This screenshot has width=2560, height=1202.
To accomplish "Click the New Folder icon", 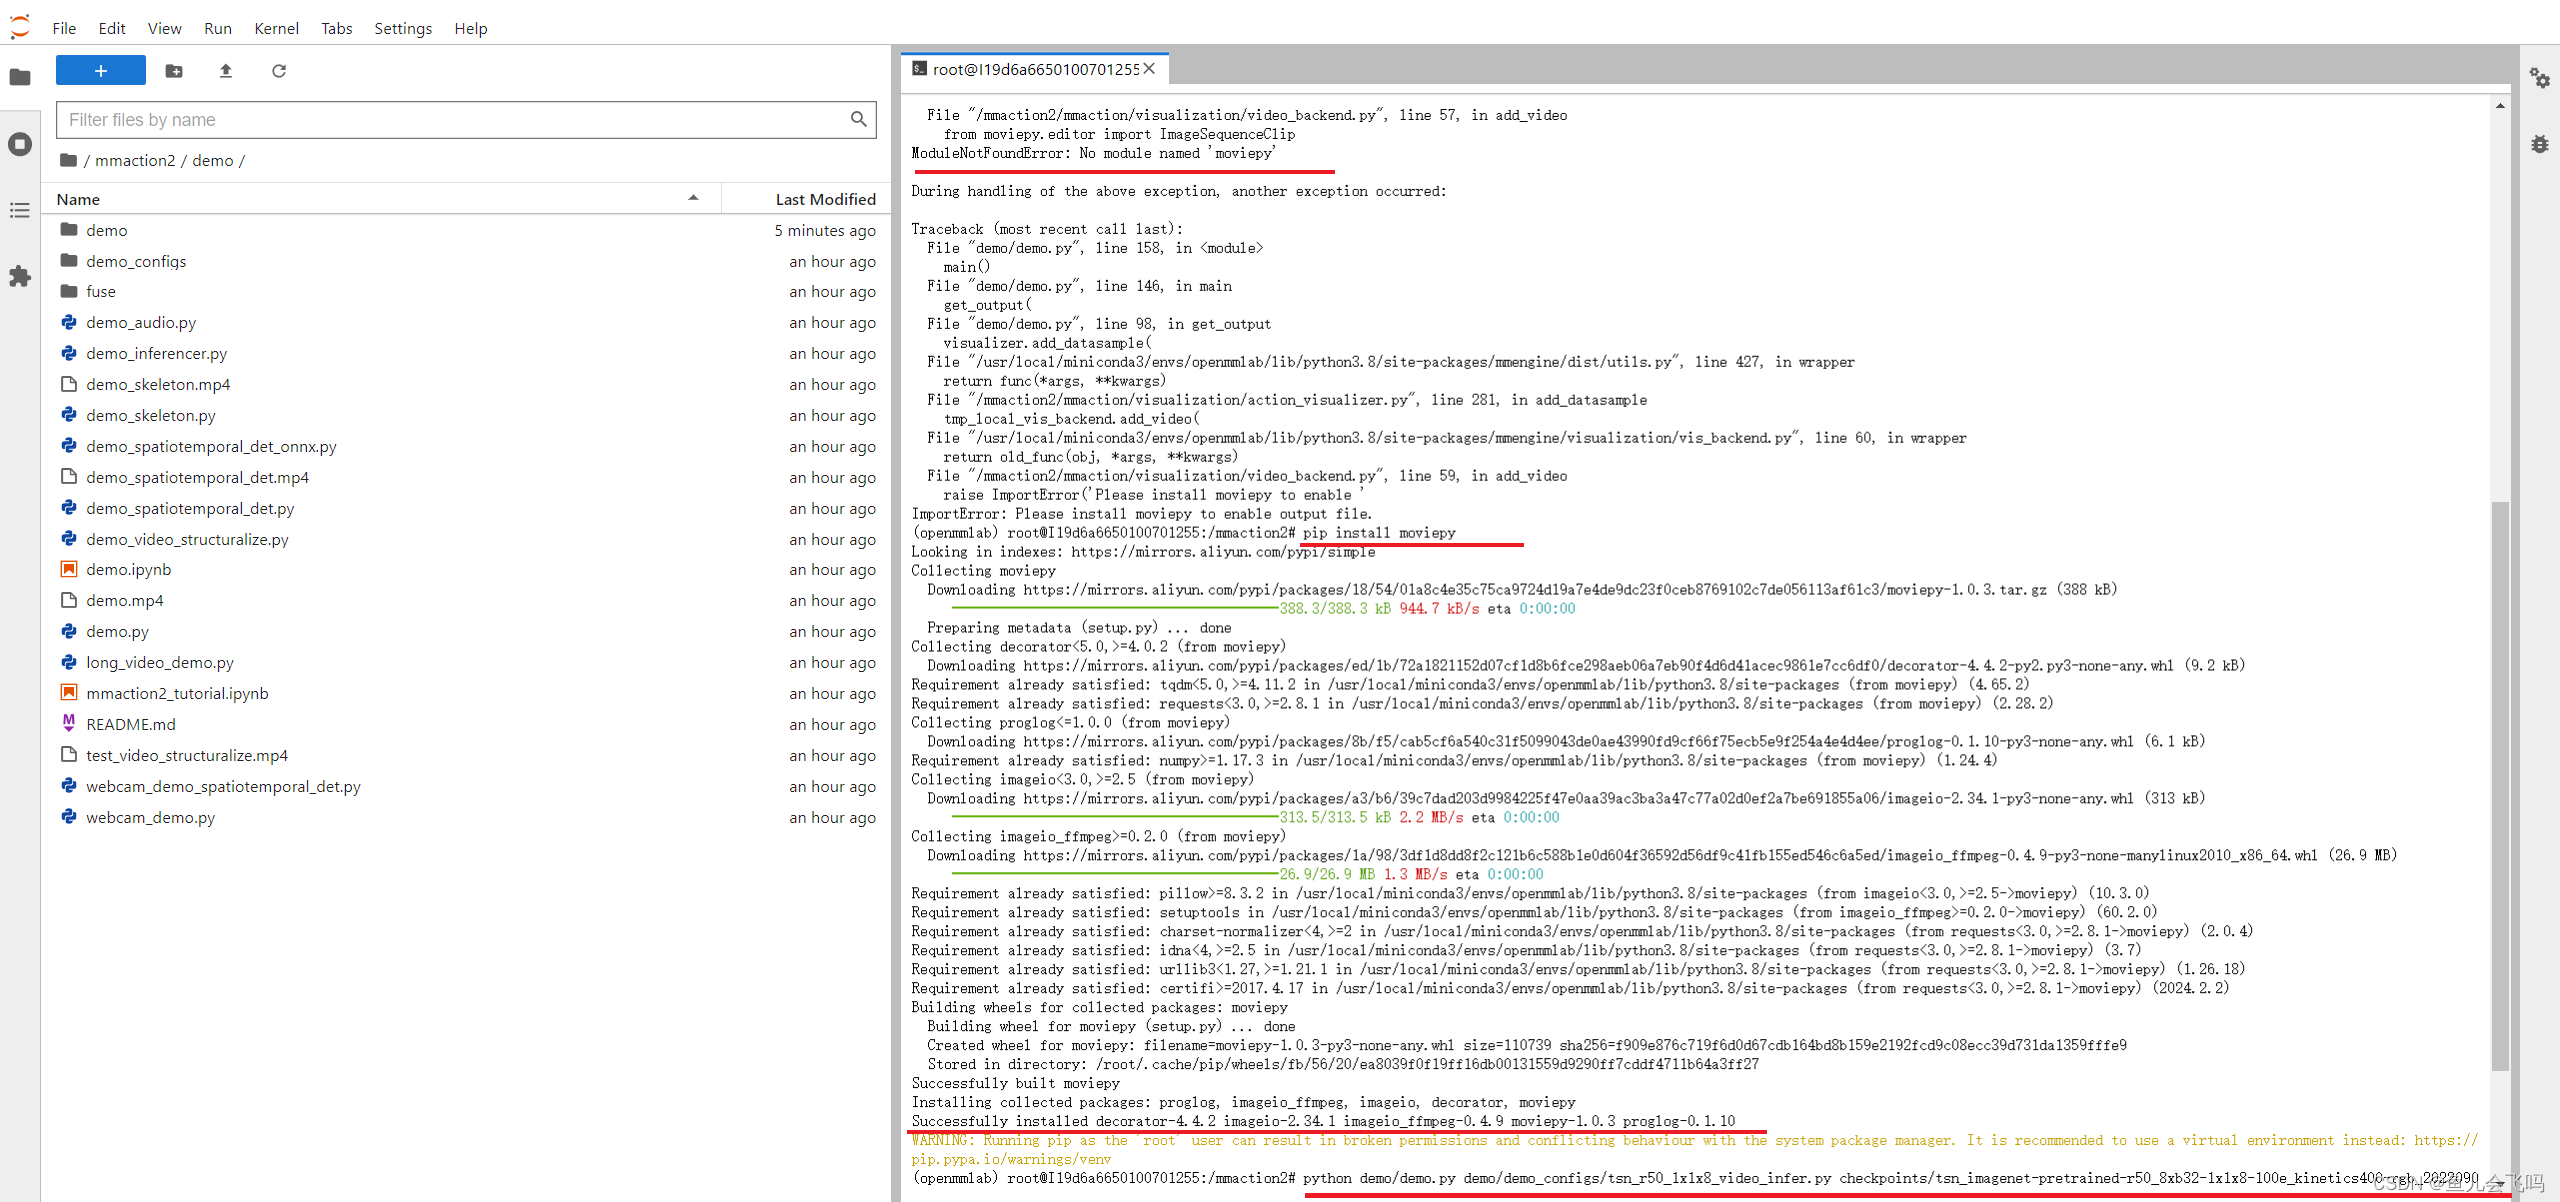I will click(x=174, y=71).
